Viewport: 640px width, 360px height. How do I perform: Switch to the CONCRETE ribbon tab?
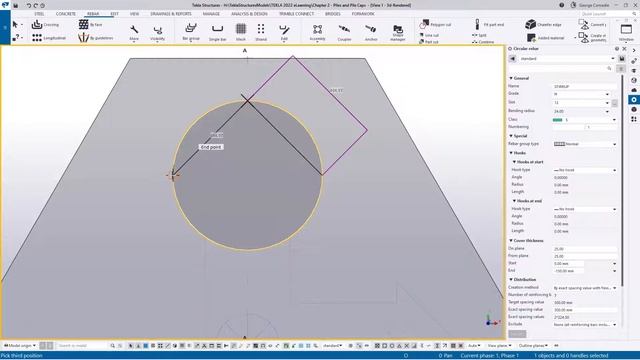pos(65,14)
